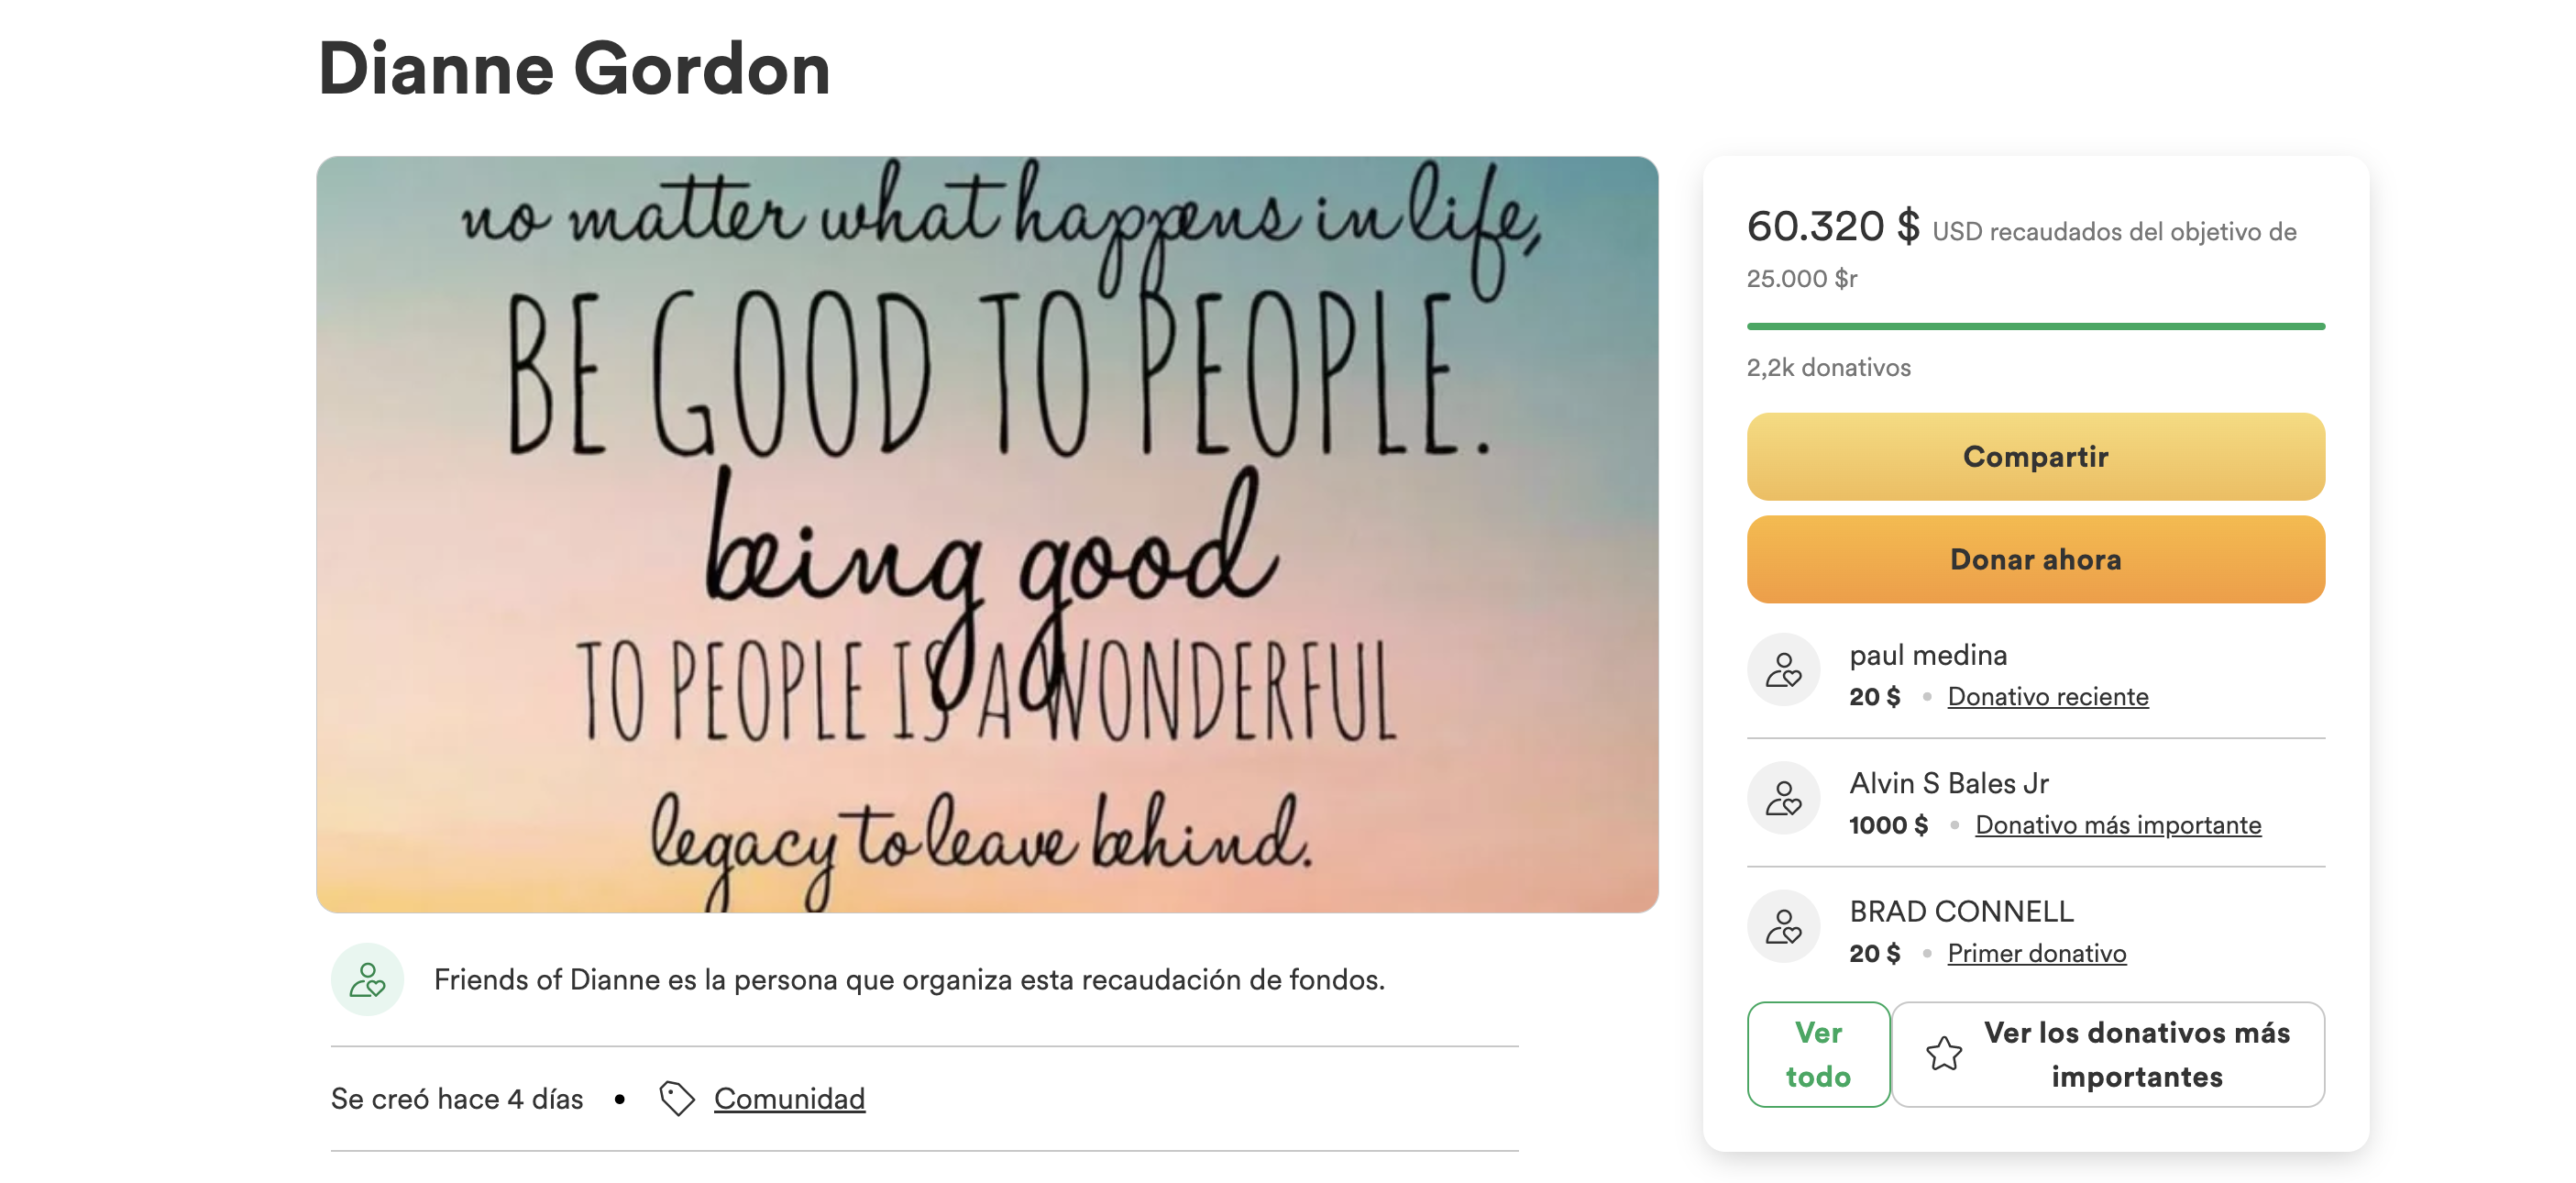The image size is (2576, 1183).
Task: Click the green fundraising progress bar
Action: click(2035, 326)
